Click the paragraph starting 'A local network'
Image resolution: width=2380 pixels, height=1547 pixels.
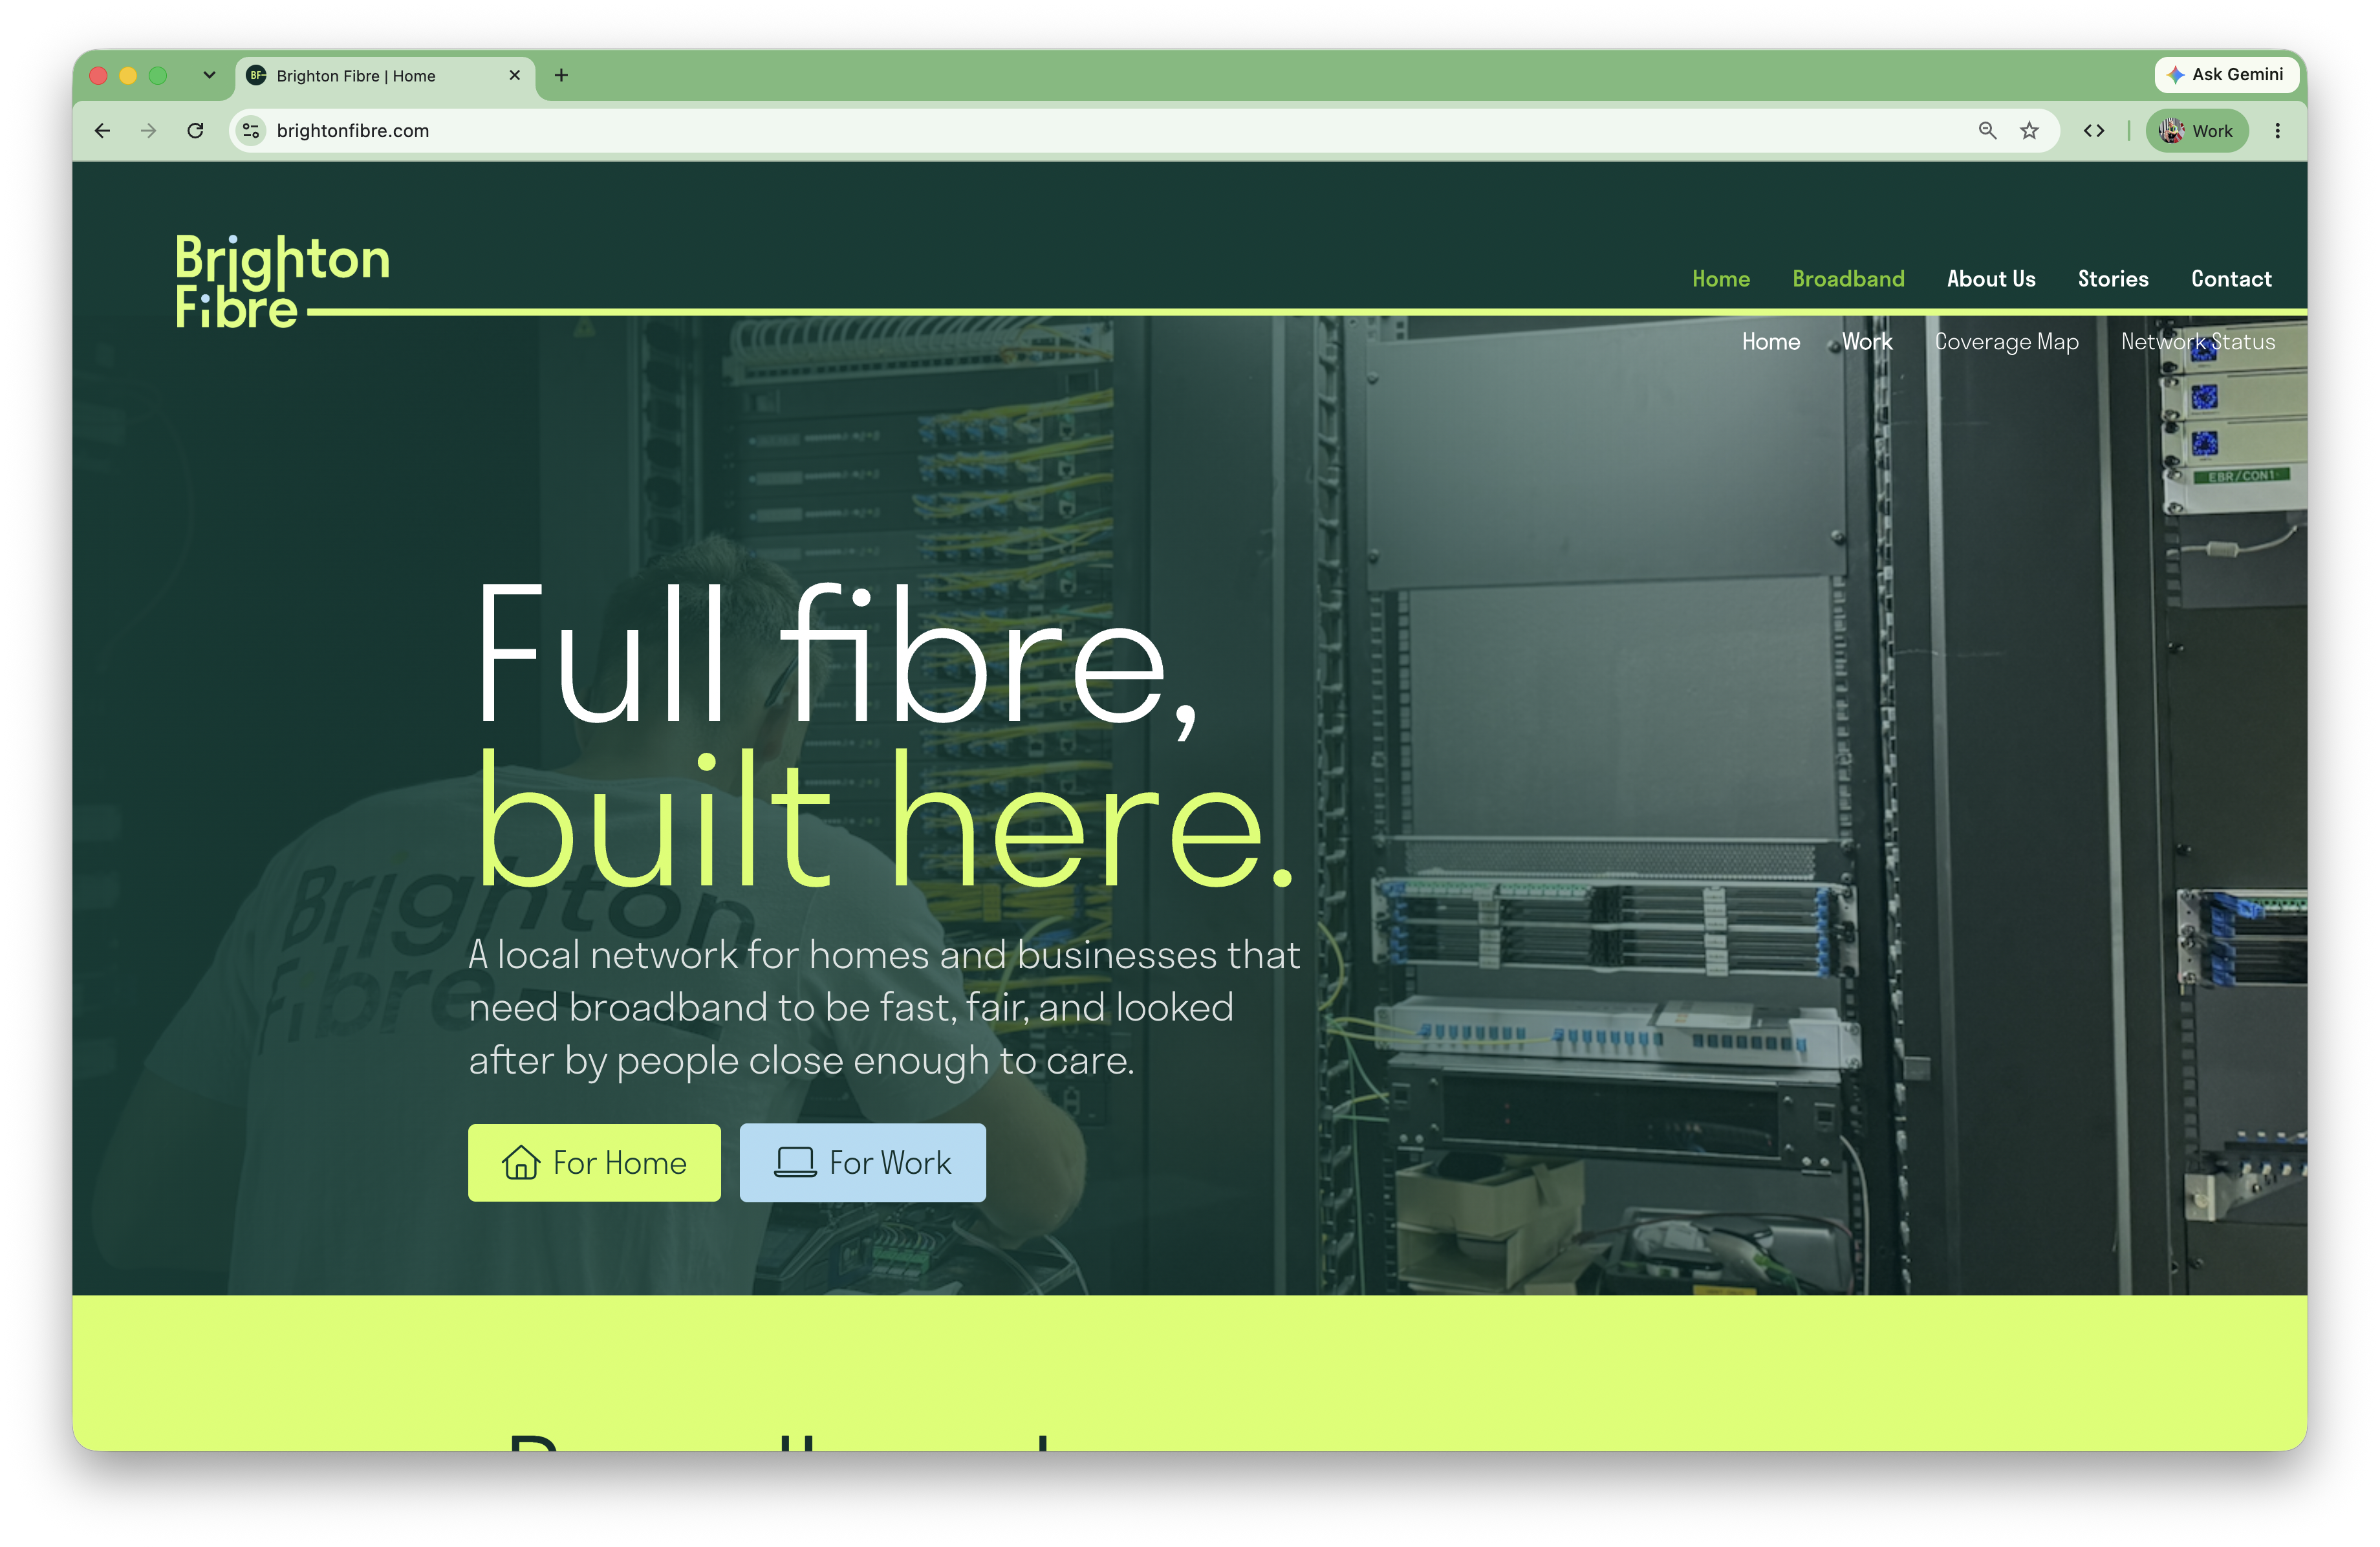885,1008
